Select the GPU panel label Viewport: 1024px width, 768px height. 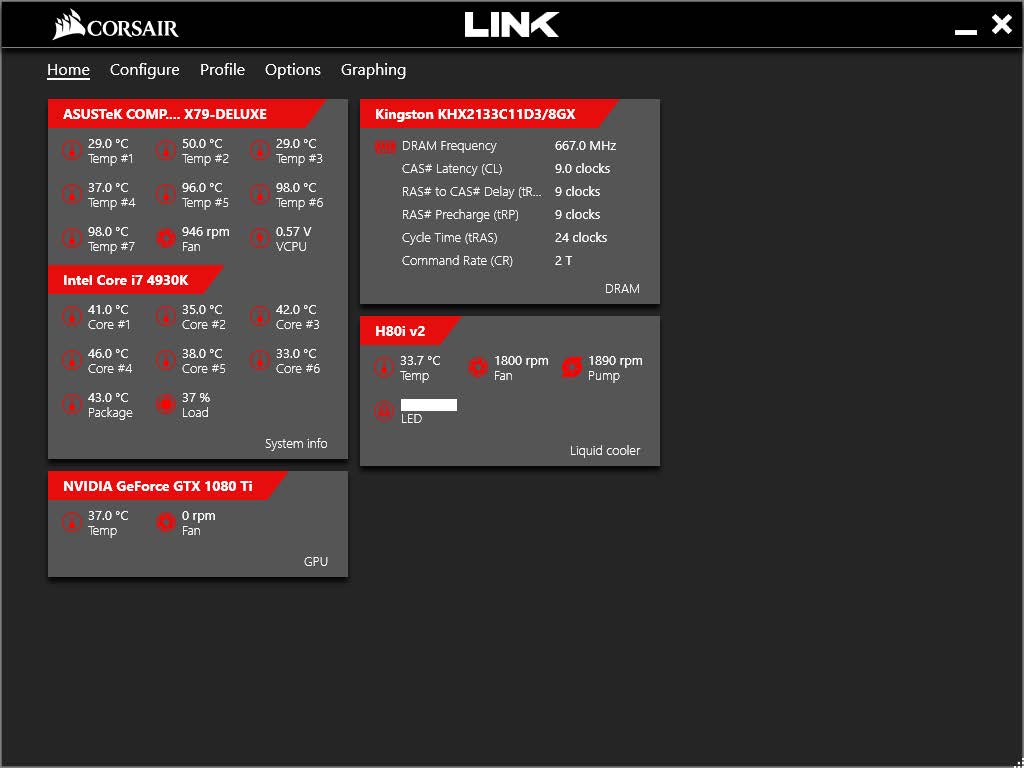click(x=316, y=562)
